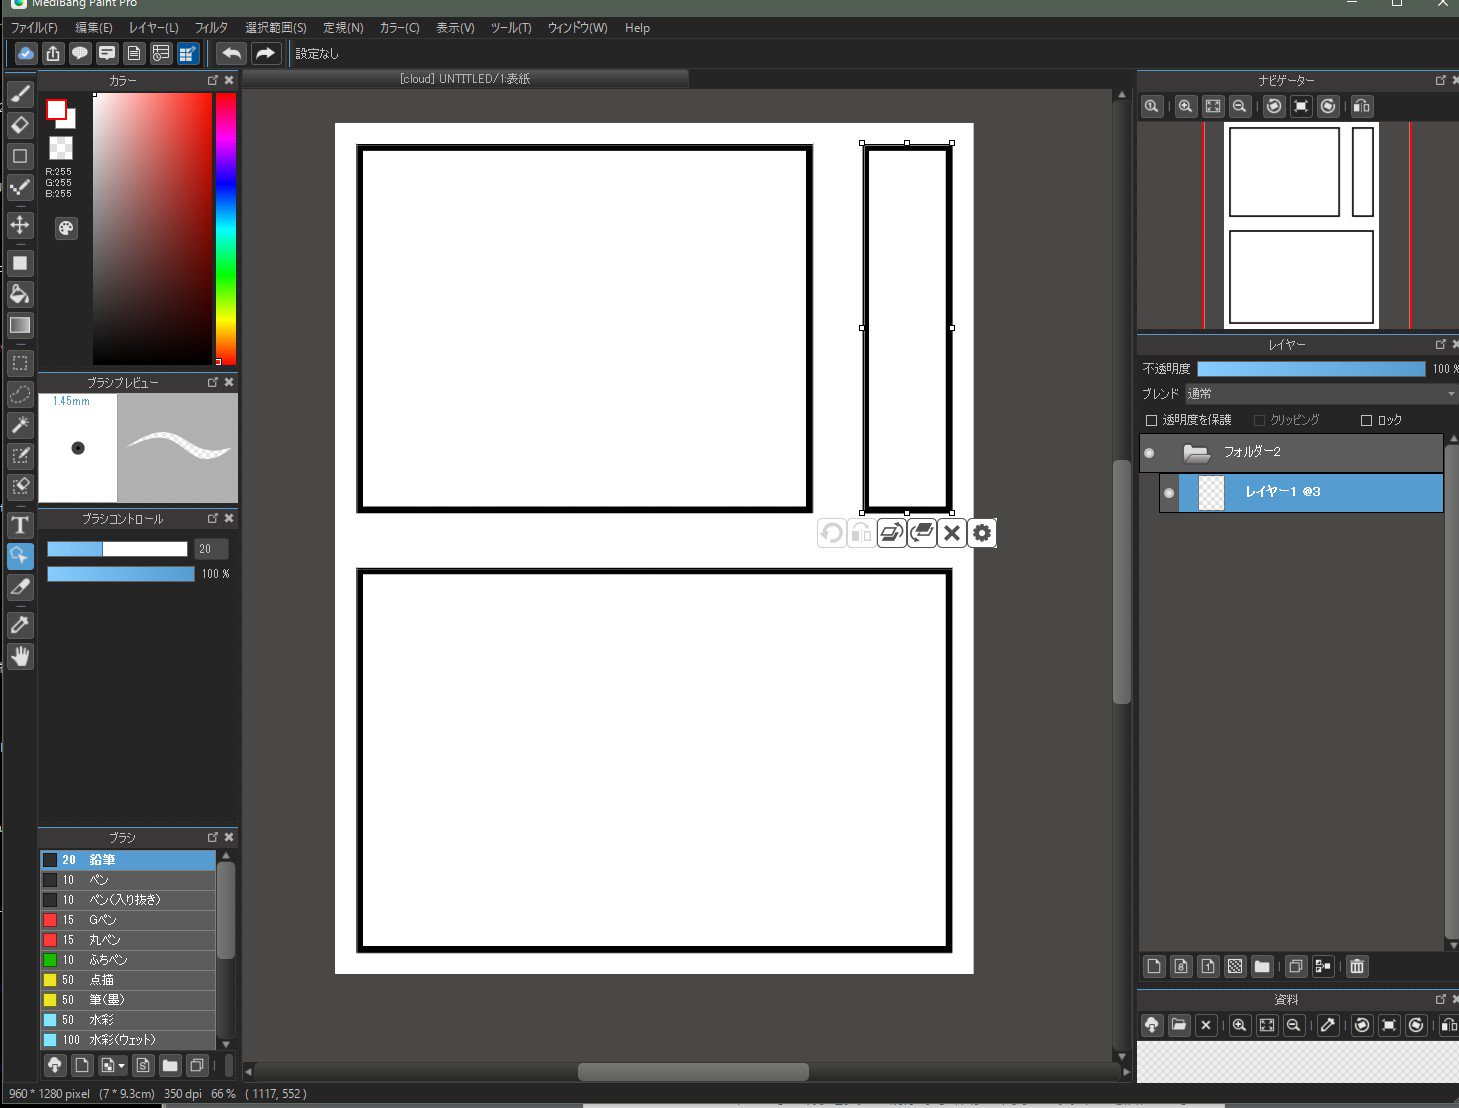Select the Move tool
Viewport: 1459px width, 1108px height.
(x=20, y=225)
